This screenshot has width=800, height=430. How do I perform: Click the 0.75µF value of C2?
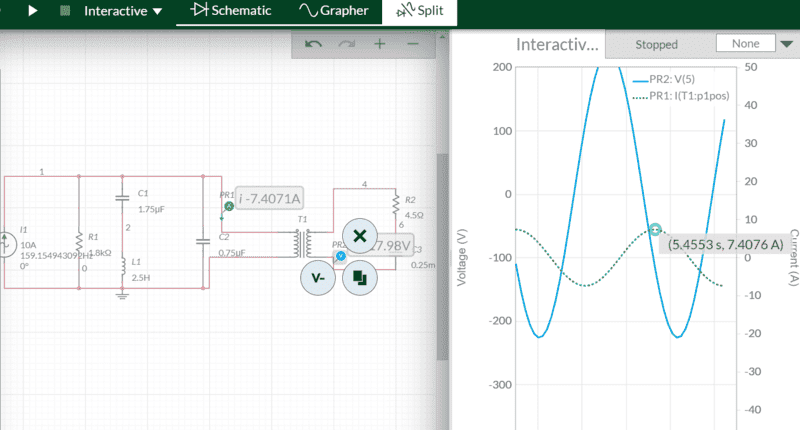tap(232, 252)
